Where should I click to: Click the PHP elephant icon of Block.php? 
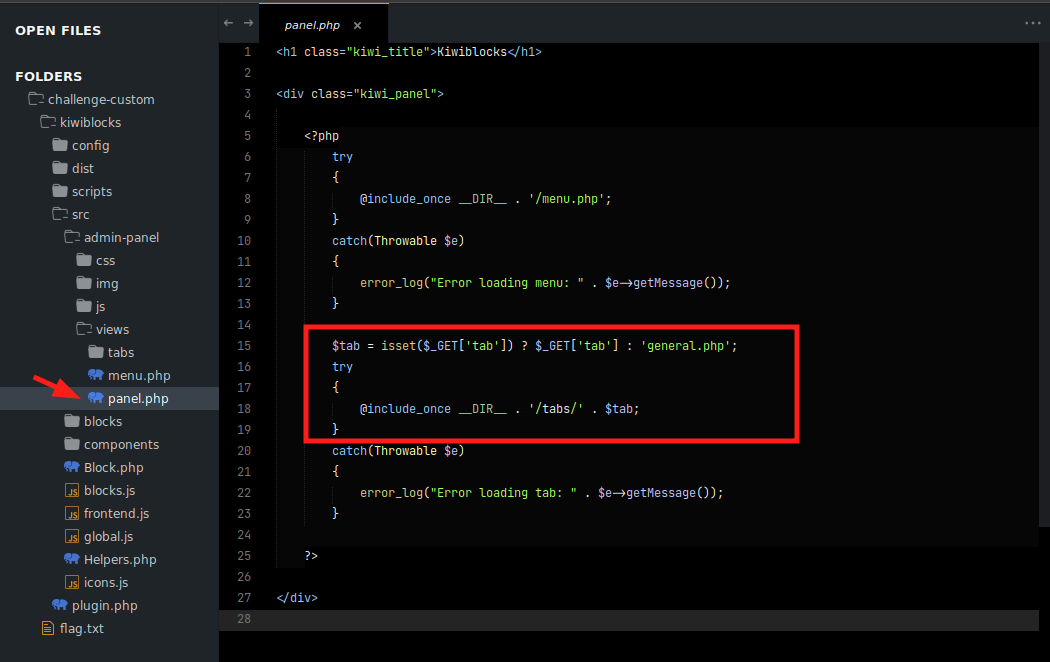72,467
